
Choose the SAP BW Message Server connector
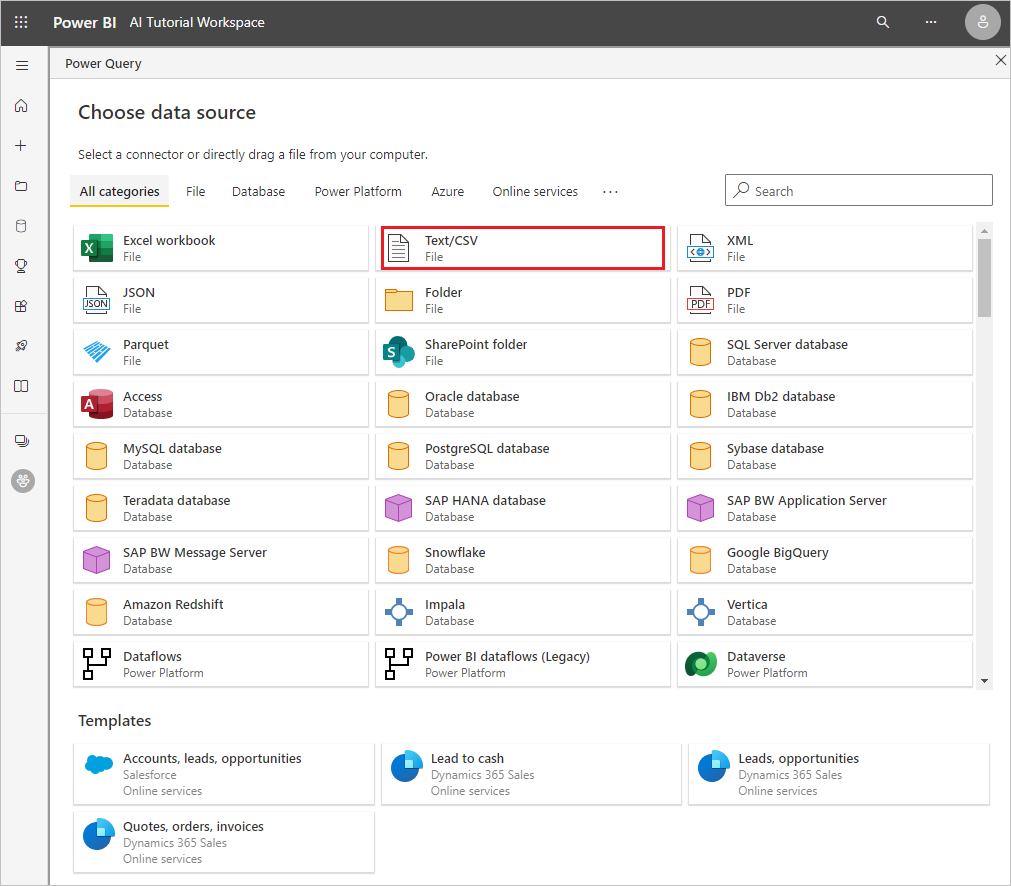tap(221, 560)
